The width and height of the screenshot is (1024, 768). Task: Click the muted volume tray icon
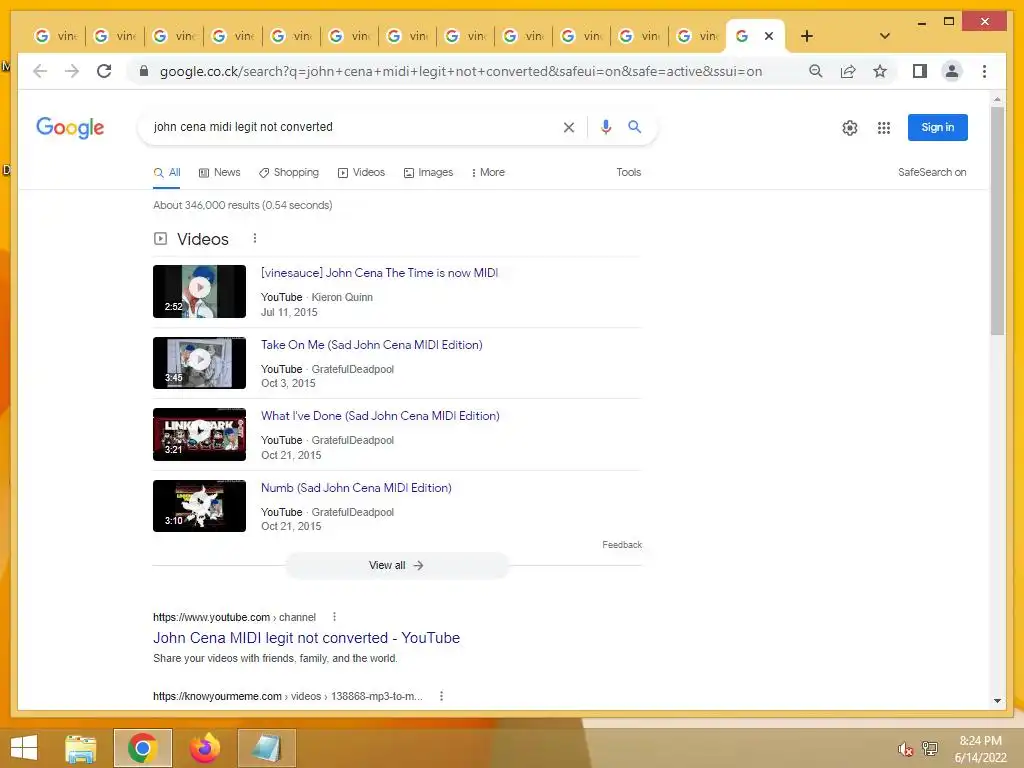905,749
